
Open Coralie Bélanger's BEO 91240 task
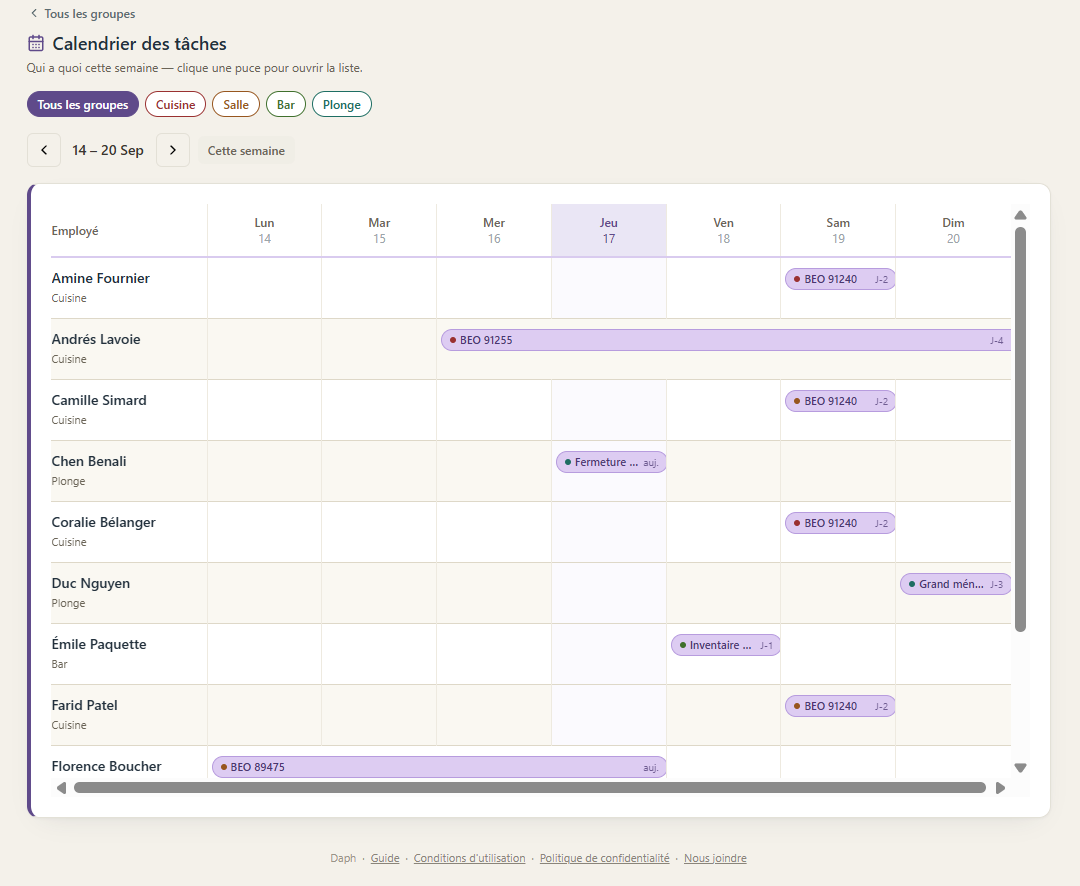[840, 523]
